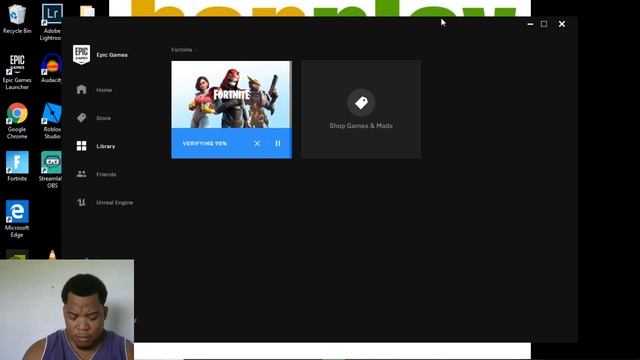Select the Microsoft Edge desktop icon
This screenshot has height=360, width=640.
(17, 219)
